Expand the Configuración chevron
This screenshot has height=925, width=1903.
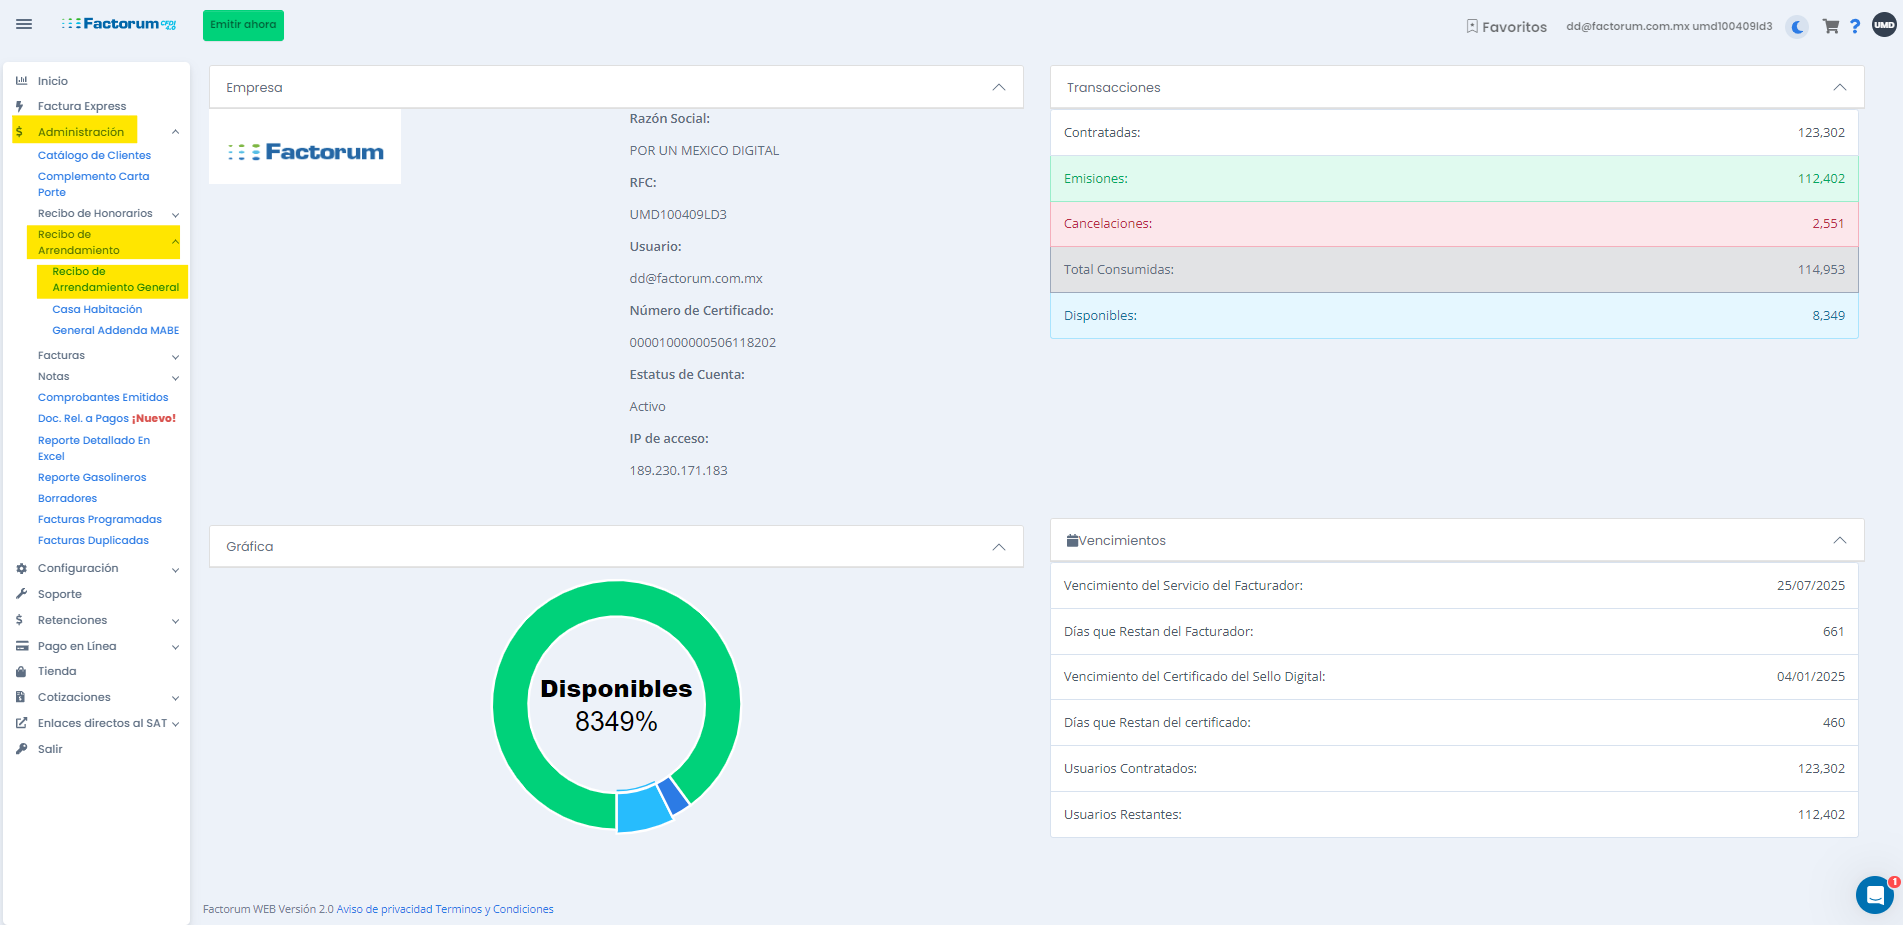175,569
